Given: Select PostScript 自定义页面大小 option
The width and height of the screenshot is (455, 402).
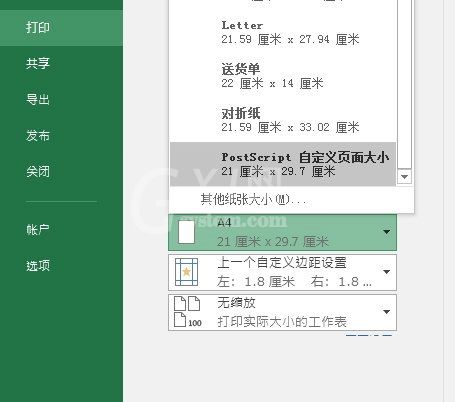Looking at the screenshot, I should tap(283, 164).
